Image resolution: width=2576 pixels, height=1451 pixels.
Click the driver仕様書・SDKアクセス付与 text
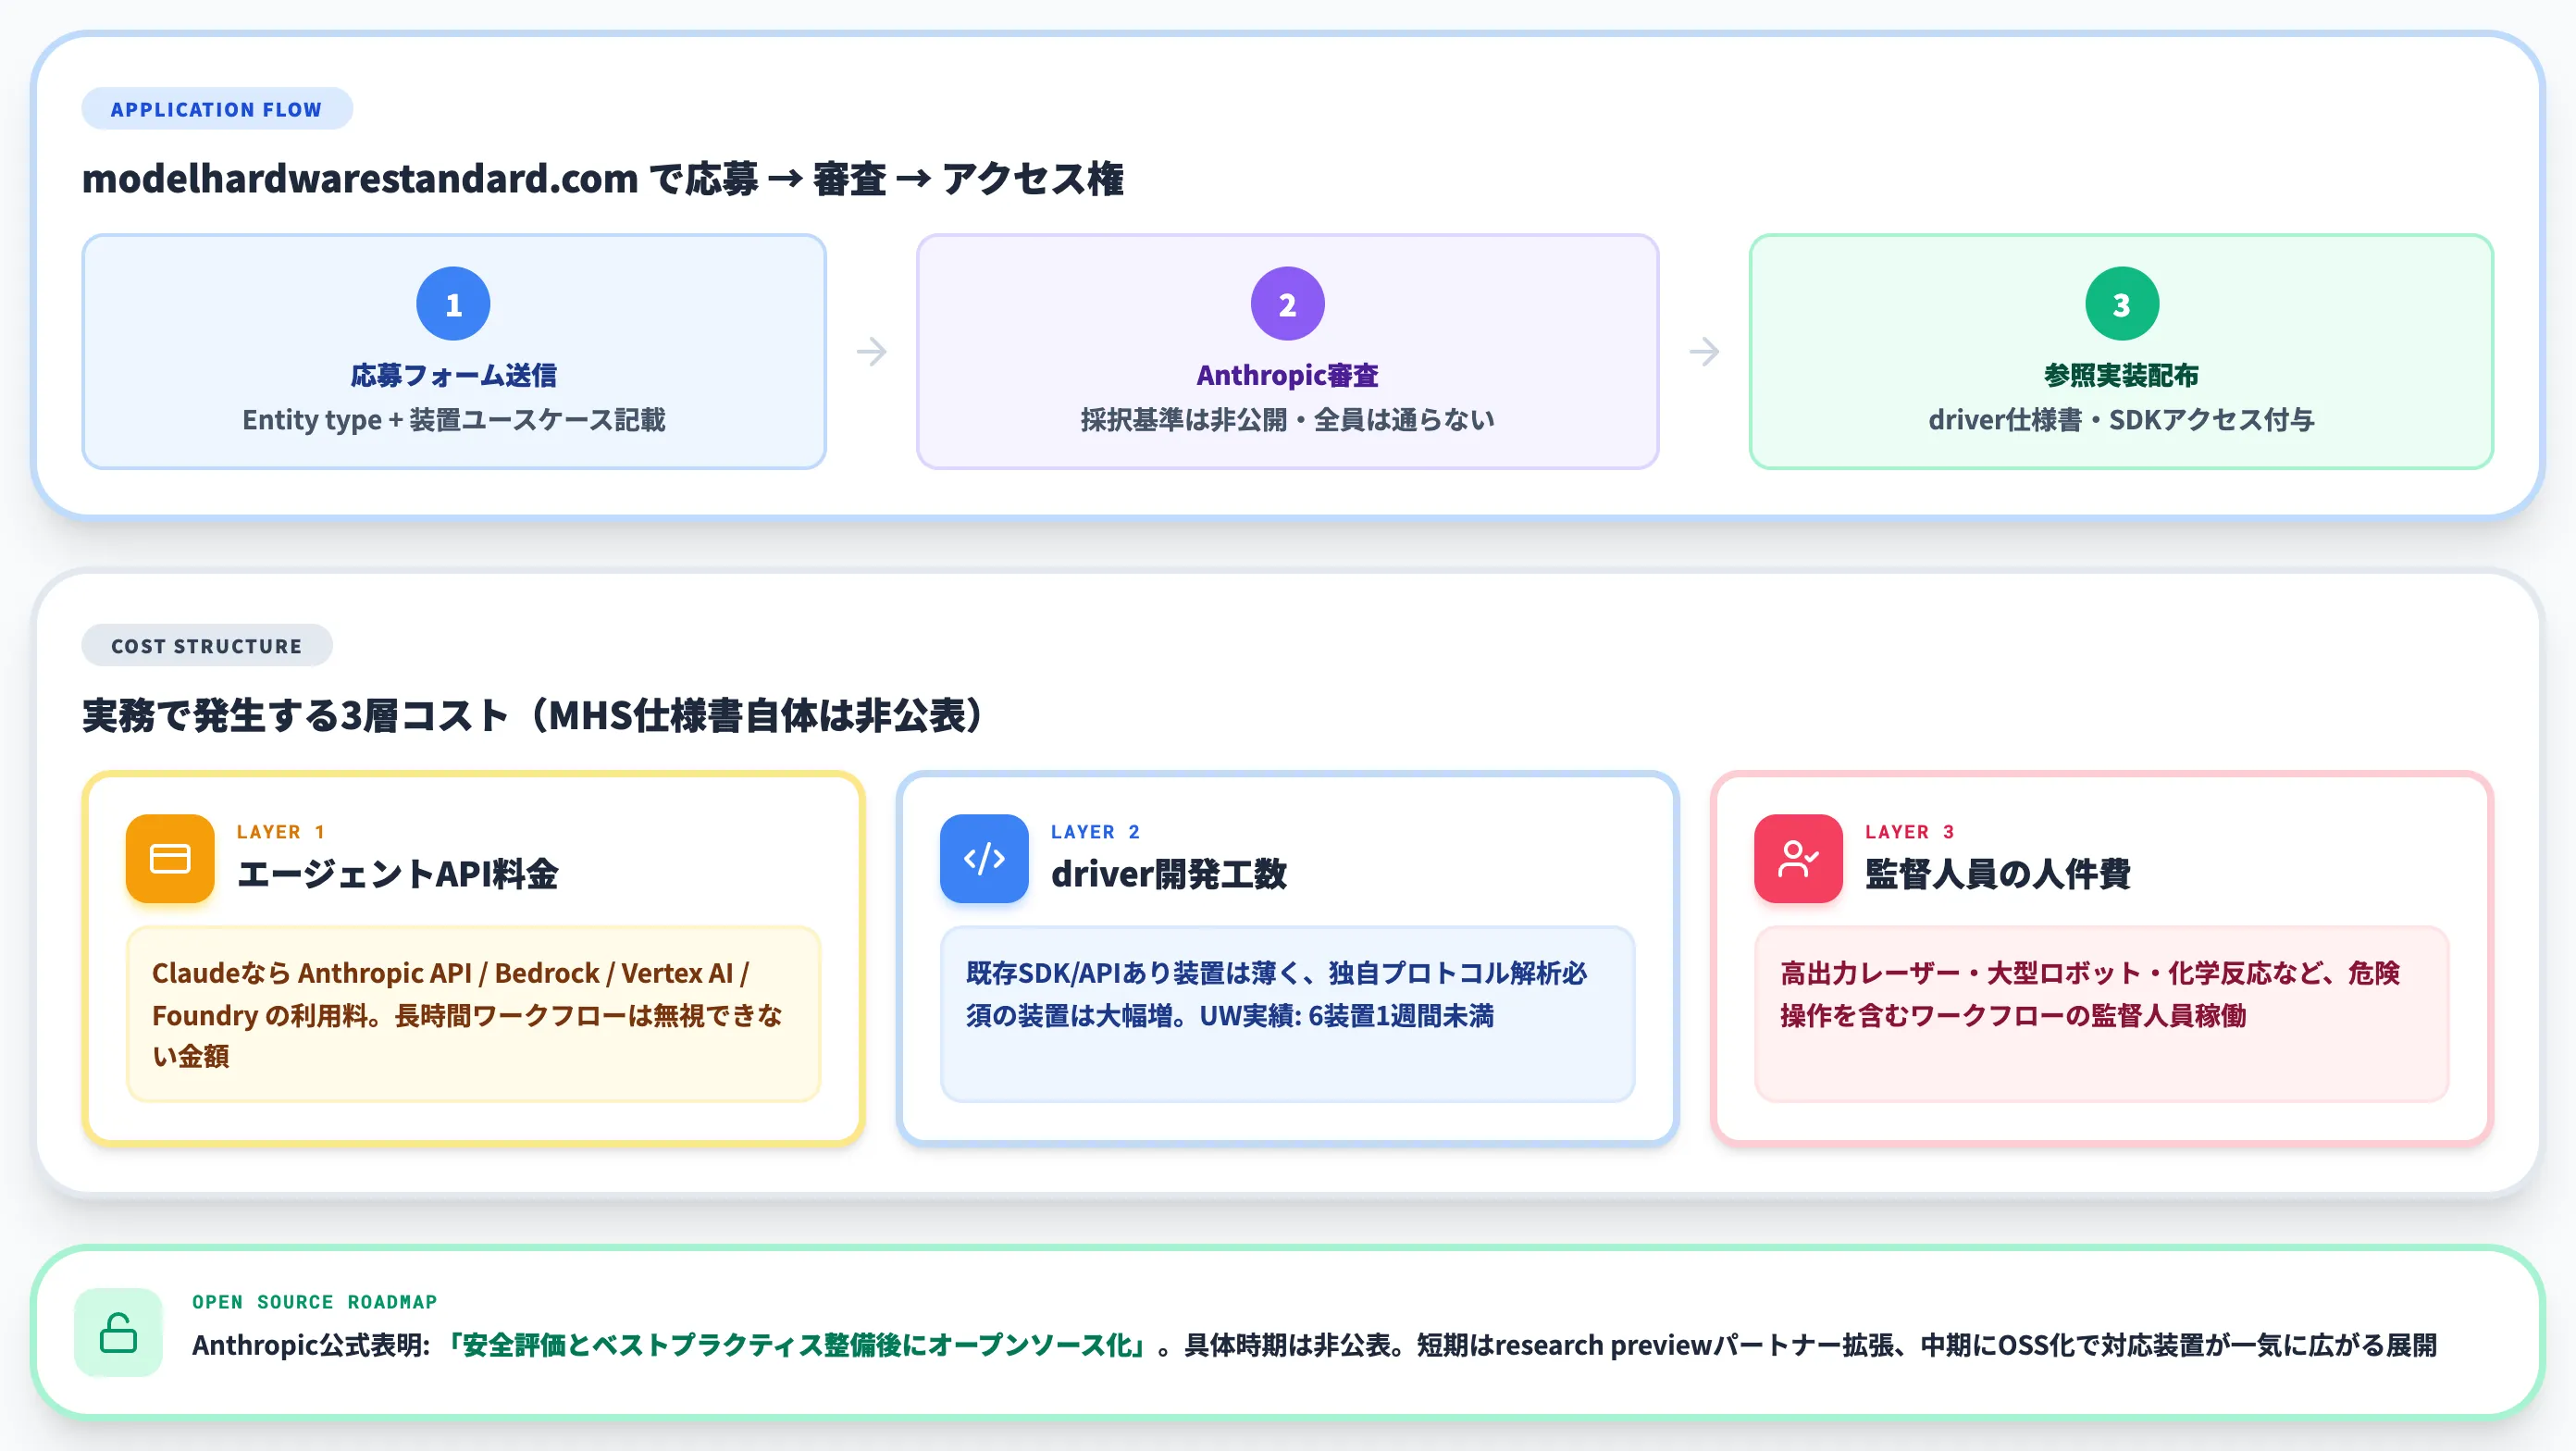coord(2121,420)
